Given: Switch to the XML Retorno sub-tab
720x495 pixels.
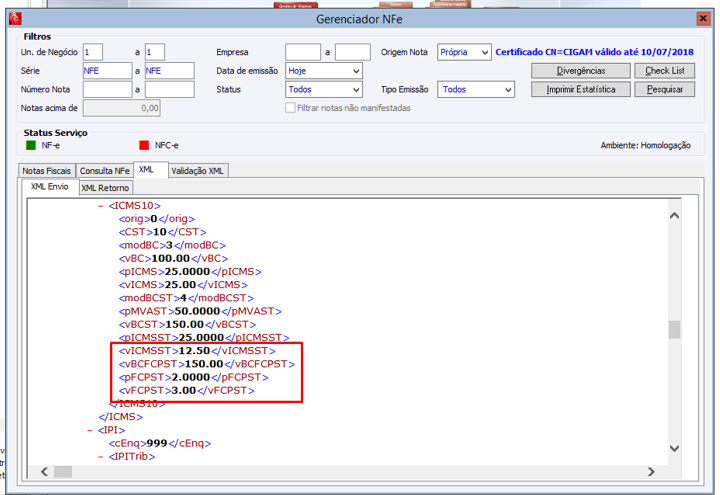Looking at the screenshot, I should click(x=105, y=188).
